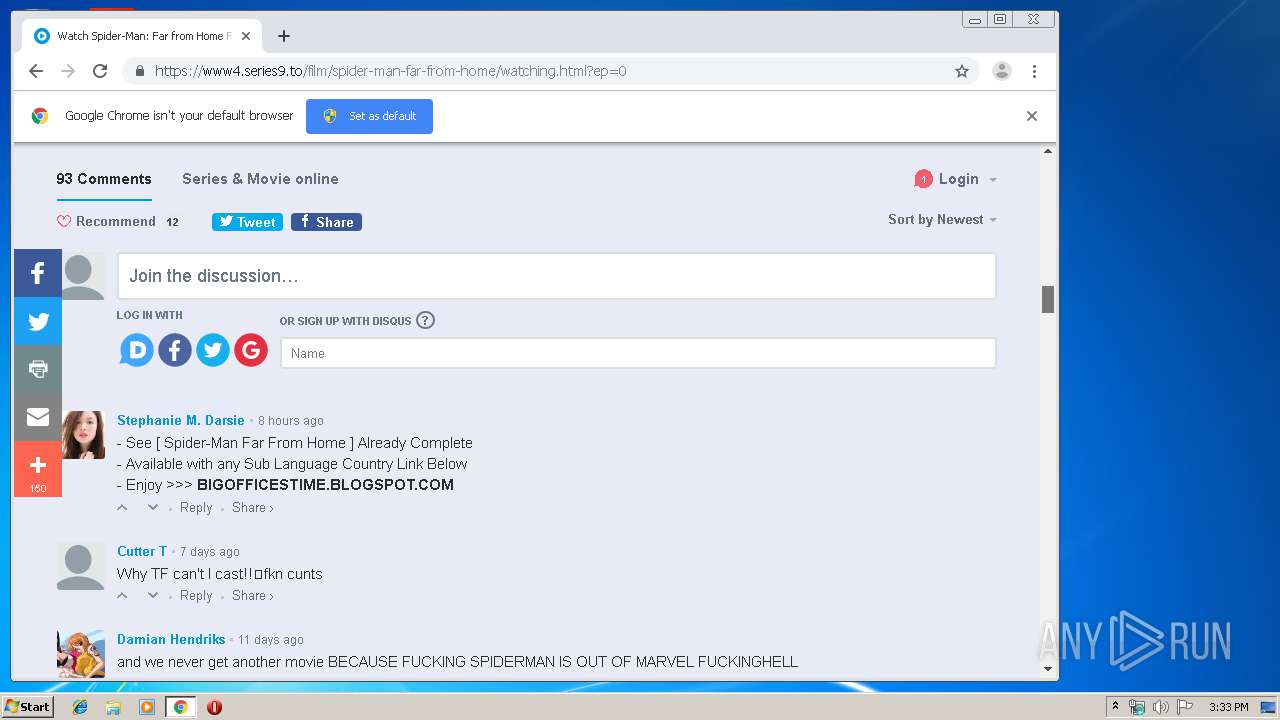Dismiss the default browser notification bar
The image size is (1280, 720).
1032,116
